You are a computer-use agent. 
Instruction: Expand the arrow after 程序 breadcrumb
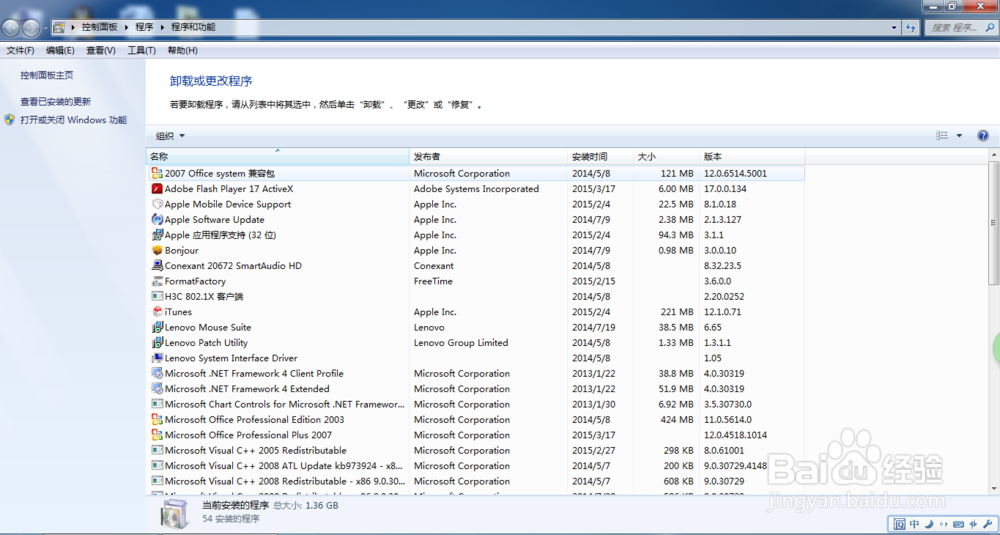coord(163,27)
